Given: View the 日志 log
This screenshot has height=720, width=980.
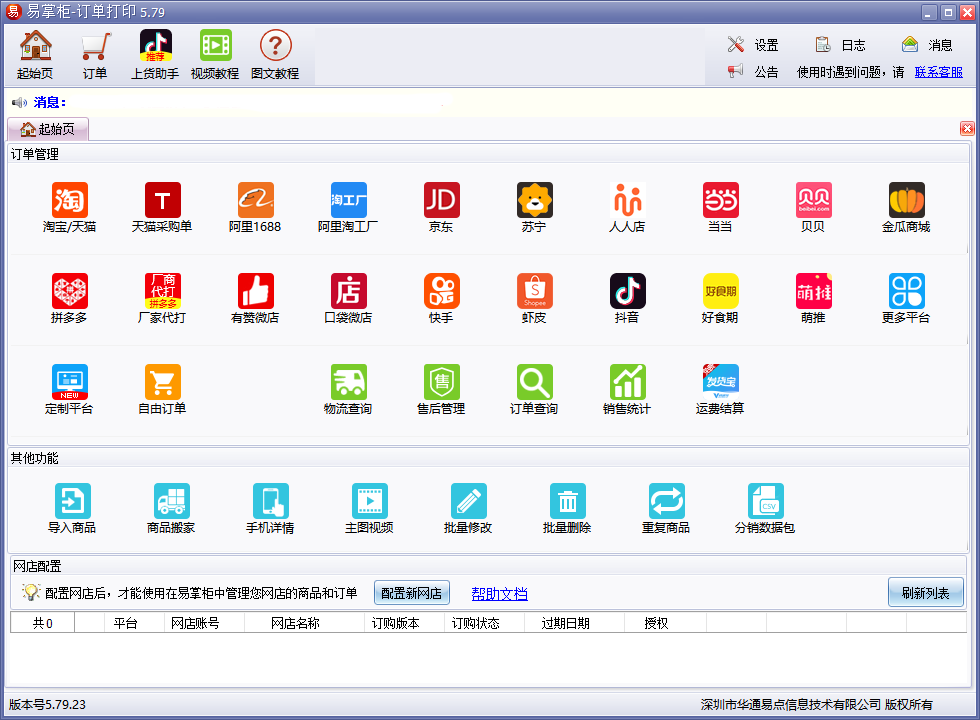Looking at the screenshot, I should coord(841,44).
